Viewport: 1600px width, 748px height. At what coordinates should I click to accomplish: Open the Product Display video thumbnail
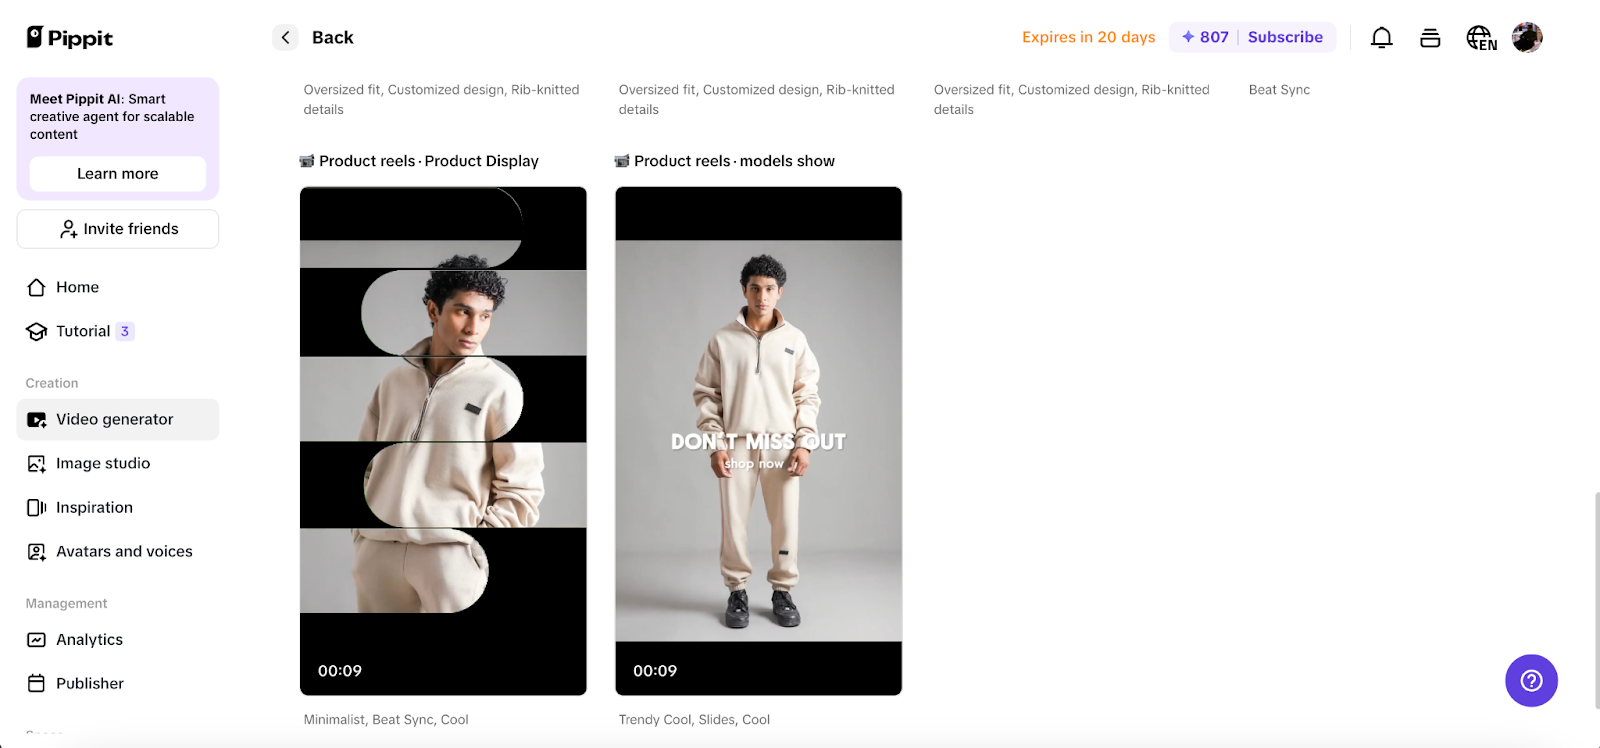pos(443,440)
